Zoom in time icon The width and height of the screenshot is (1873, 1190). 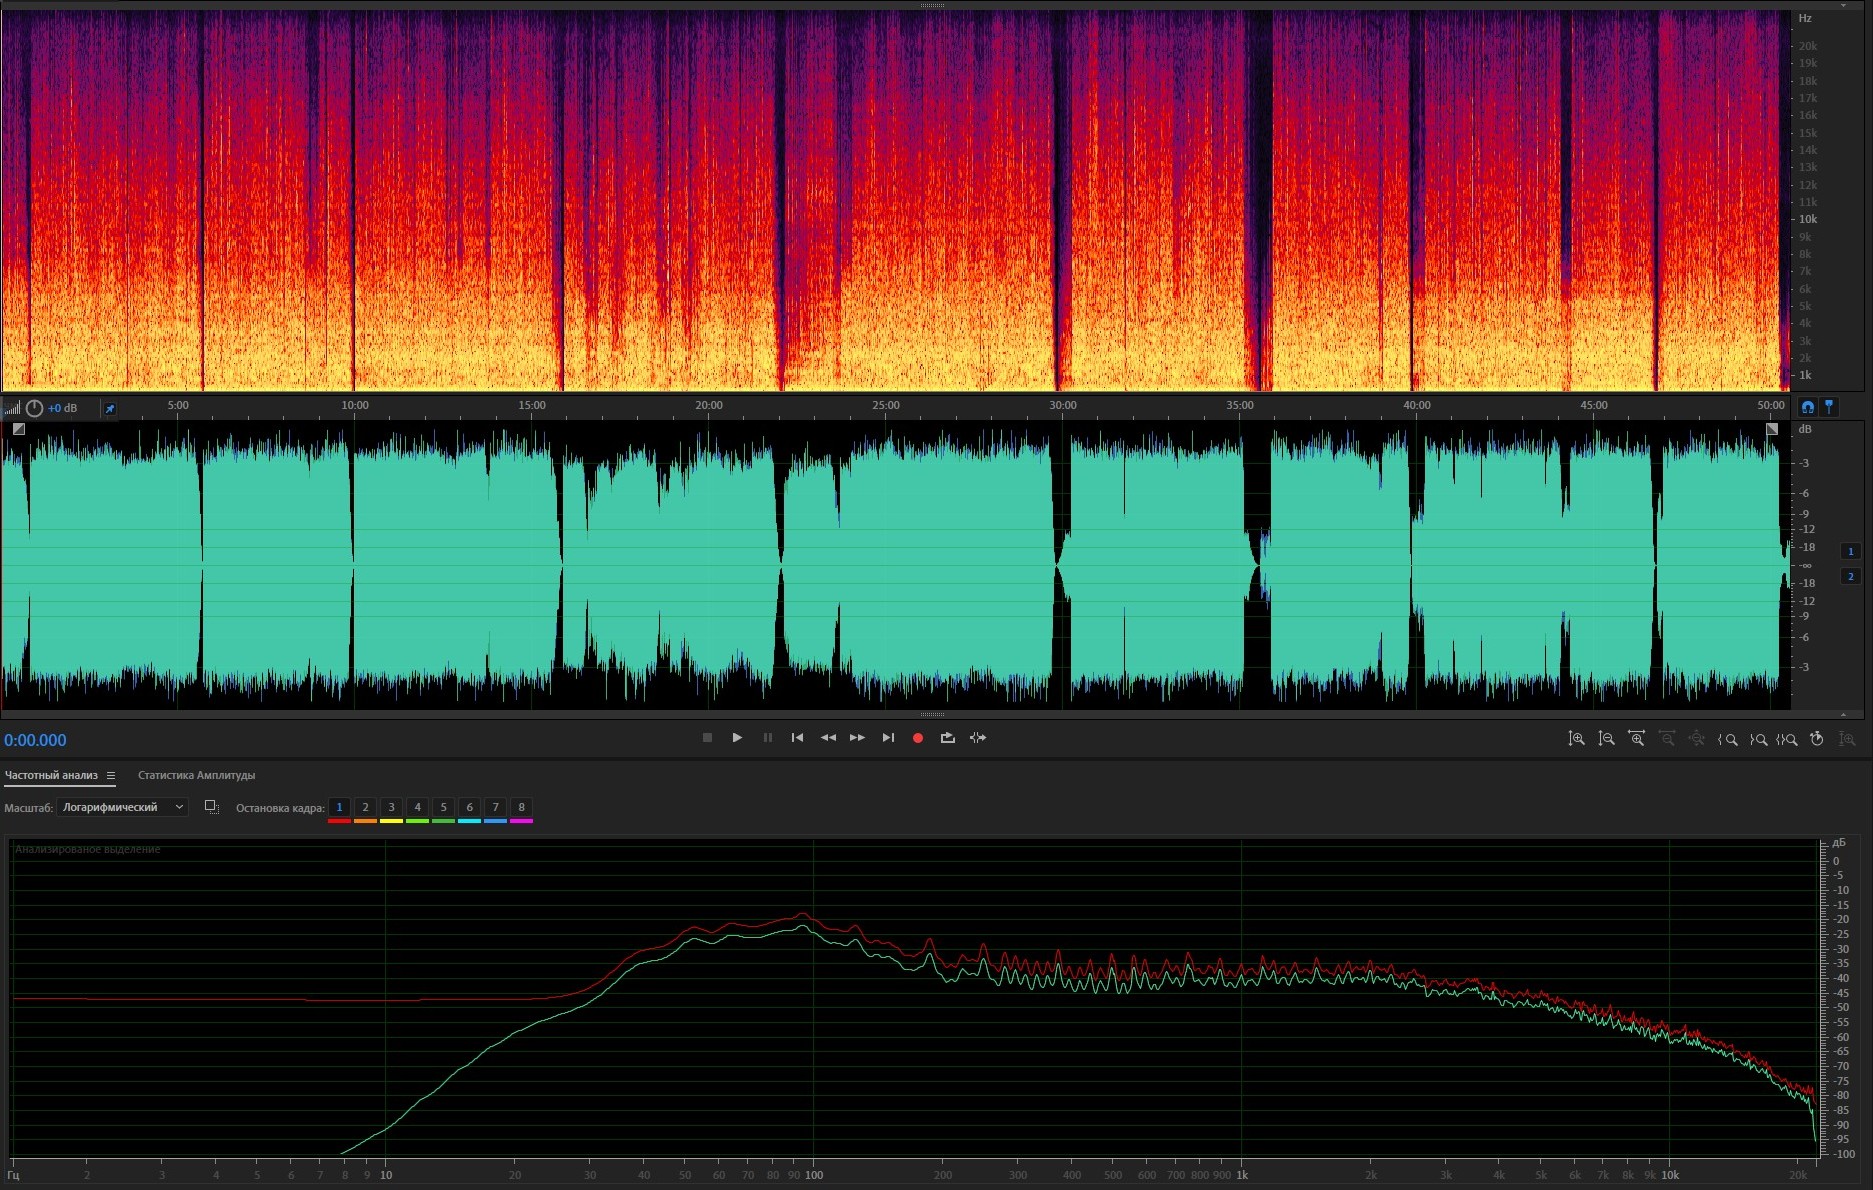(x=1636, y=739)
